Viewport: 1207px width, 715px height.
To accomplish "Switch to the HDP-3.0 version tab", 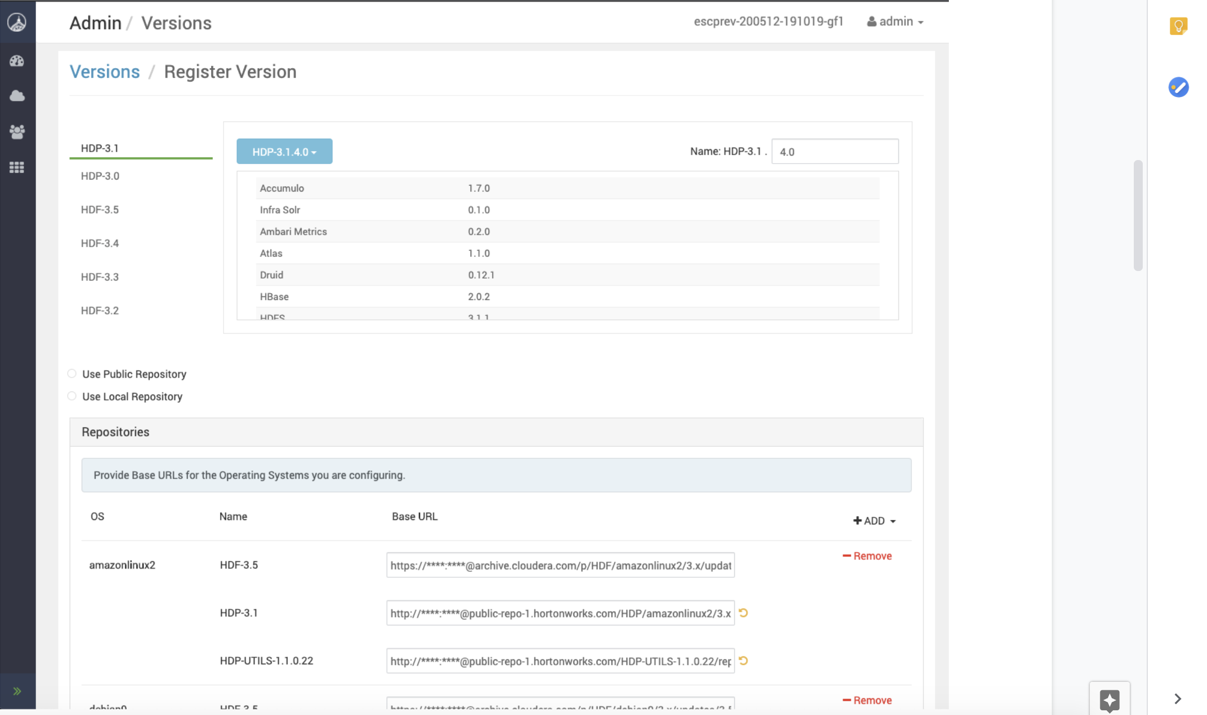I will pyautogui.click(x=100, y=176).
